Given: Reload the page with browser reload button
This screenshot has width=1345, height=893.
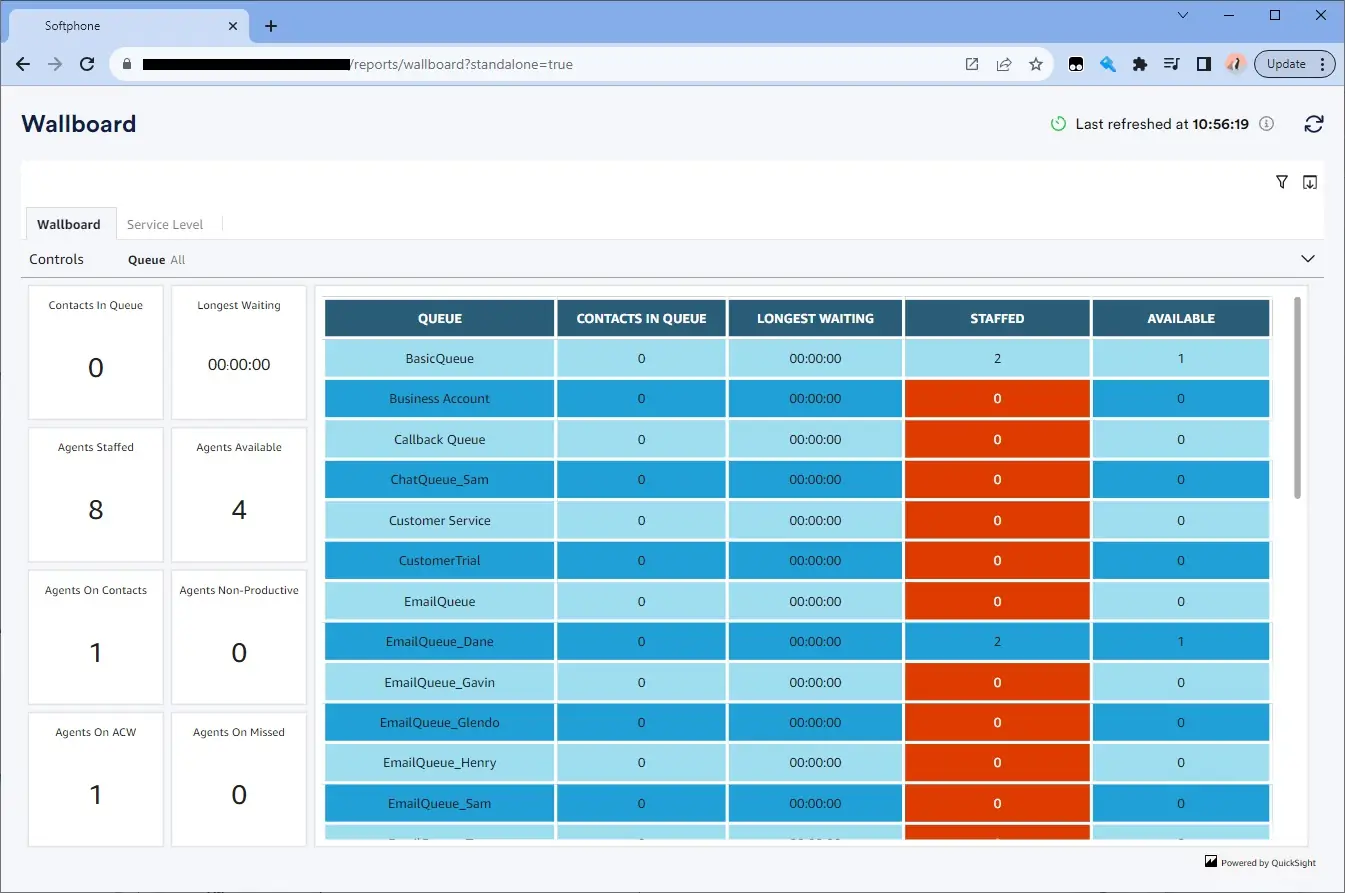Looking at the screenshot, I should click(x=87, y=64).
